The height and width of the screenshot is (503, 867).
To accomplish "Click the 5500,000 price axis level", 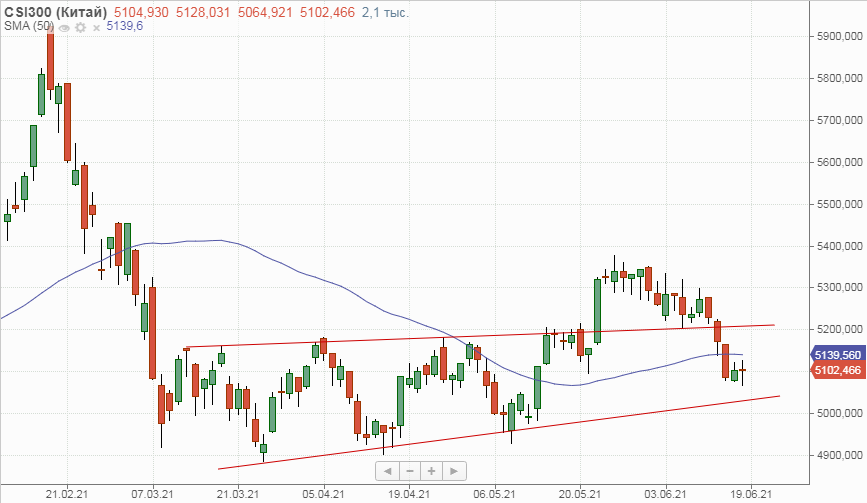I will pos(839,204).
